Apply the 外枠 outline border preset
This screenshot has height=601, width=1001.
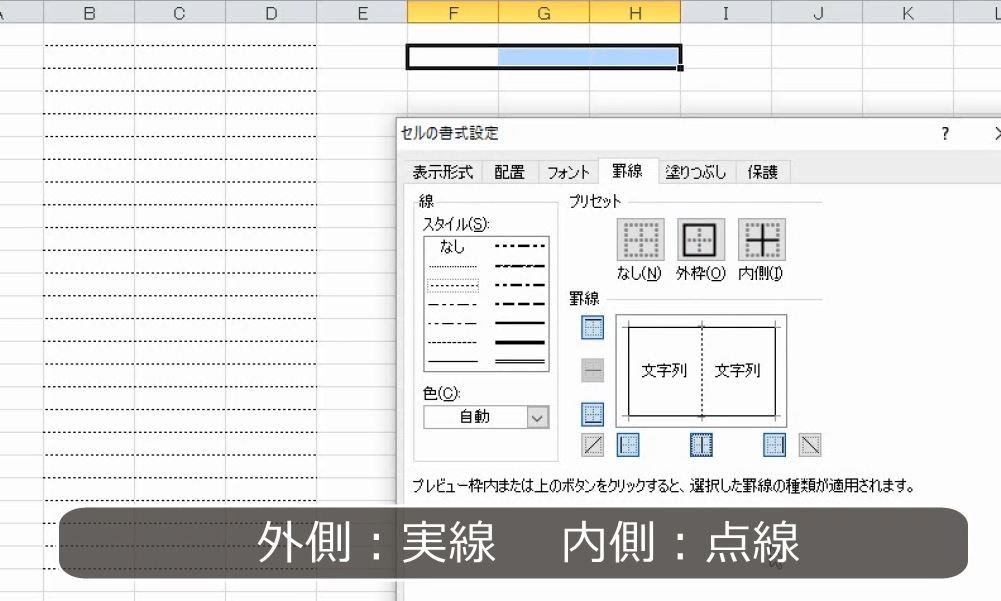[700, 238]
